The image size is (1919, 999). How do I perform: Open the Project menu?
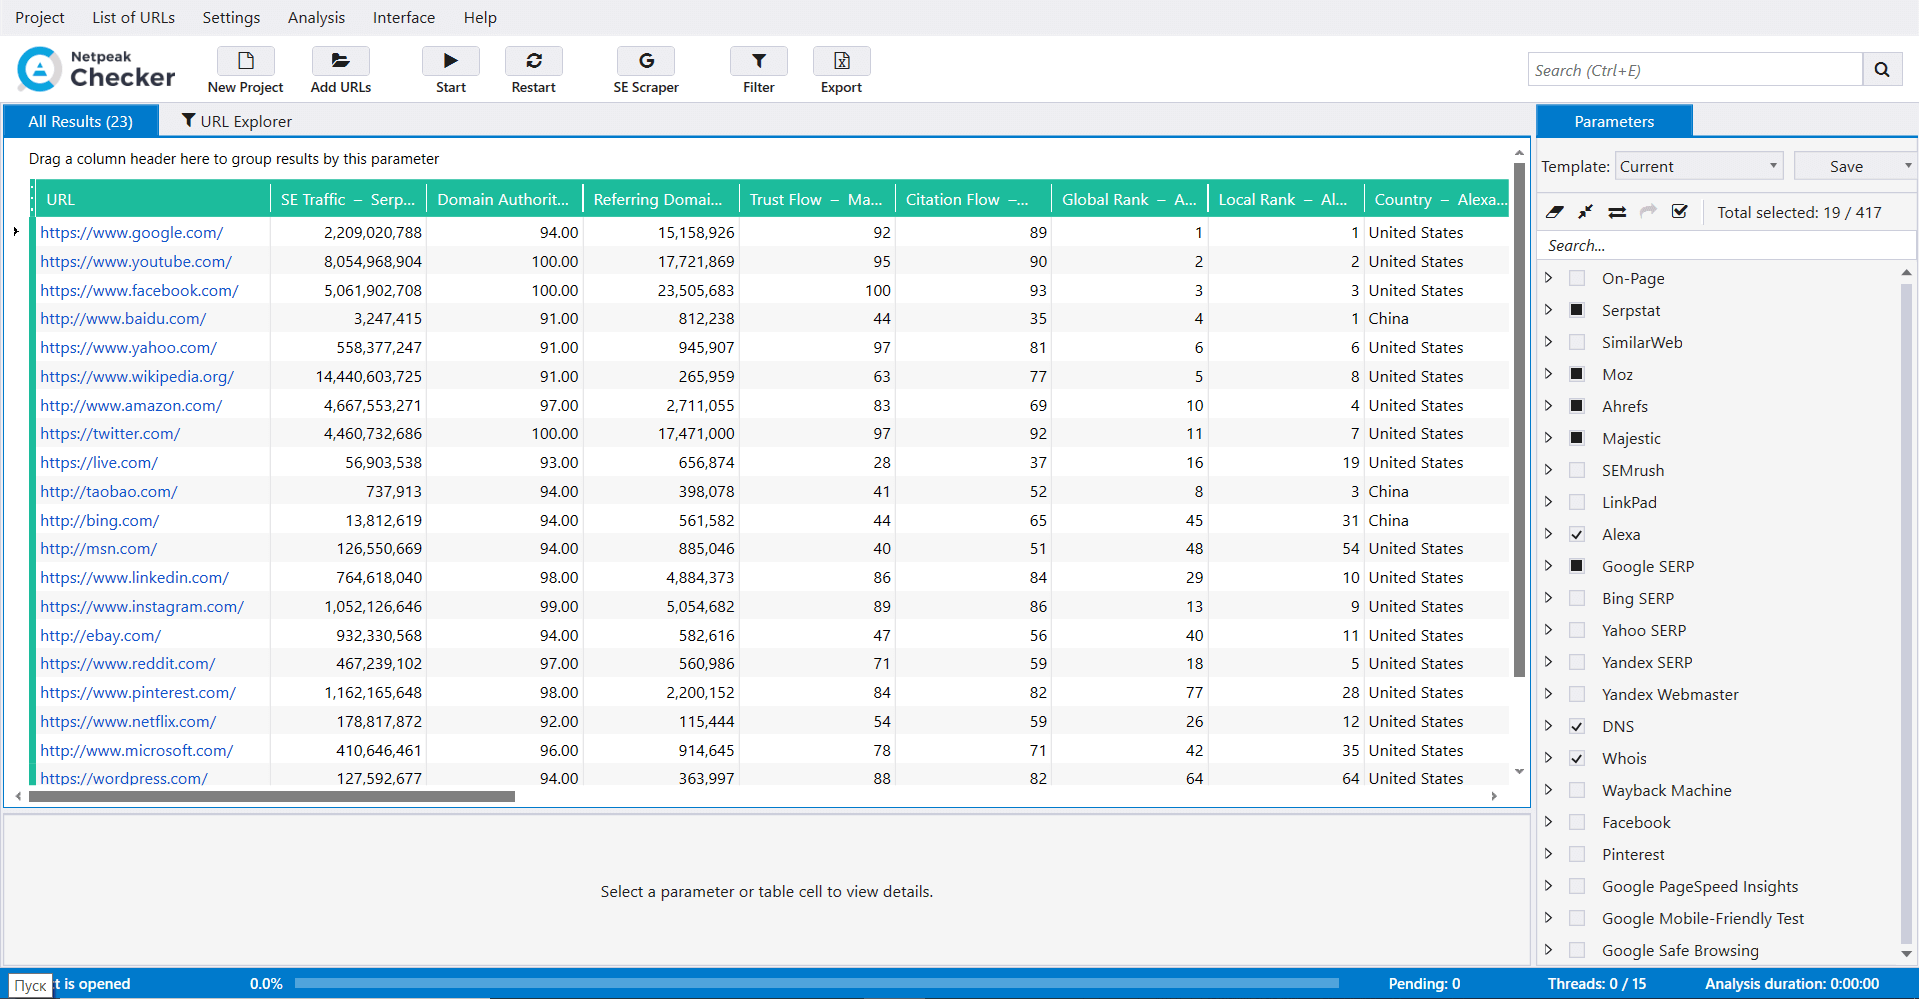(40, 17)
